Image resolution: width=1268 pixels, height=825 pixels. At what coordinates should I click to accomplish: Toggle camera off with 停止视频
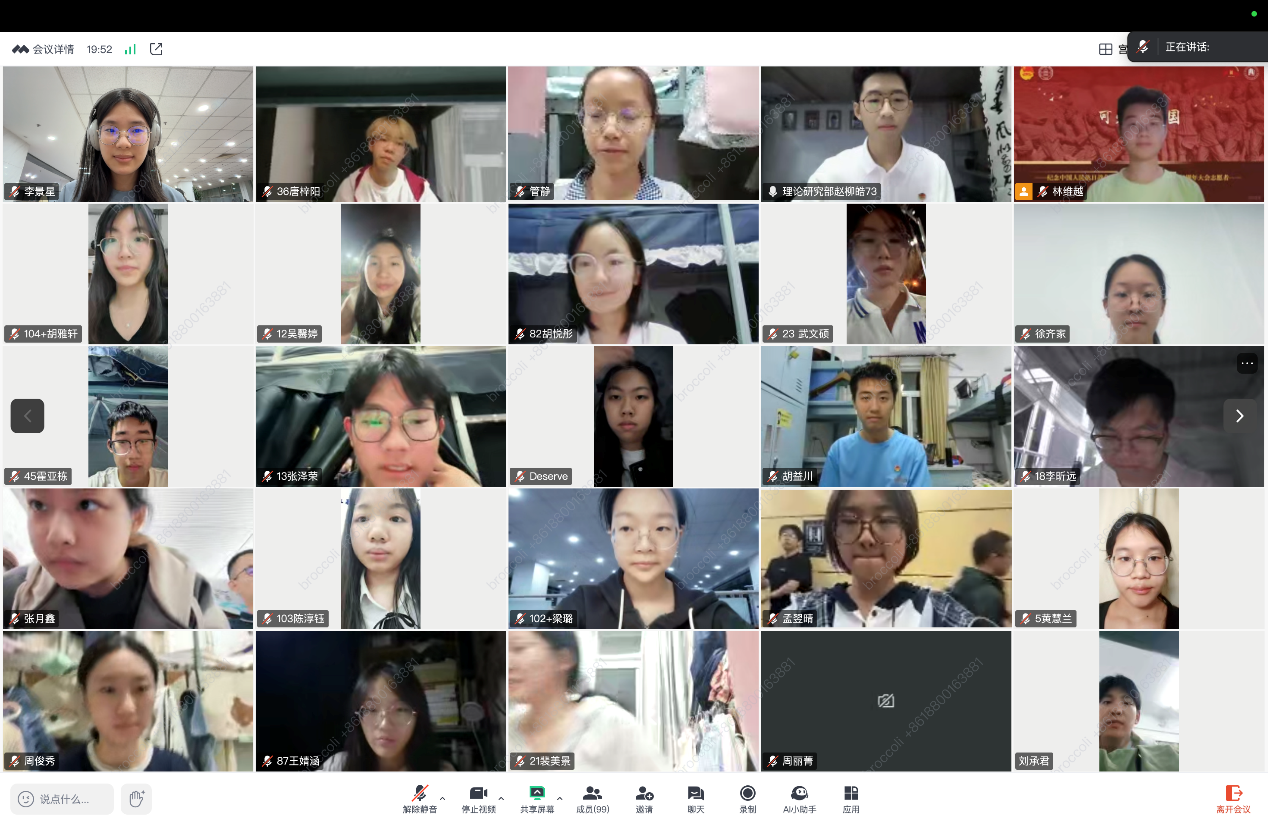(478, 797)
